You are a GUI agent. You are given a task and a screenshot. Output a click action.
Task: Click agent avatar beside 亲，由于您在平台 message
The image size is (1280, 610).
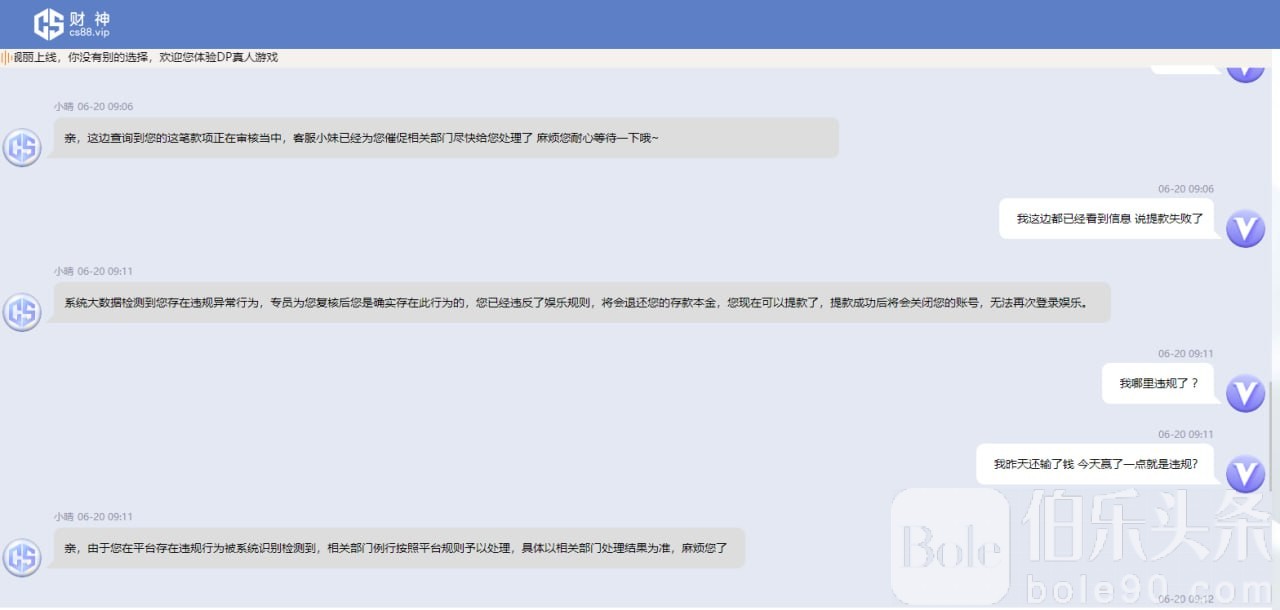pos(22,557)
